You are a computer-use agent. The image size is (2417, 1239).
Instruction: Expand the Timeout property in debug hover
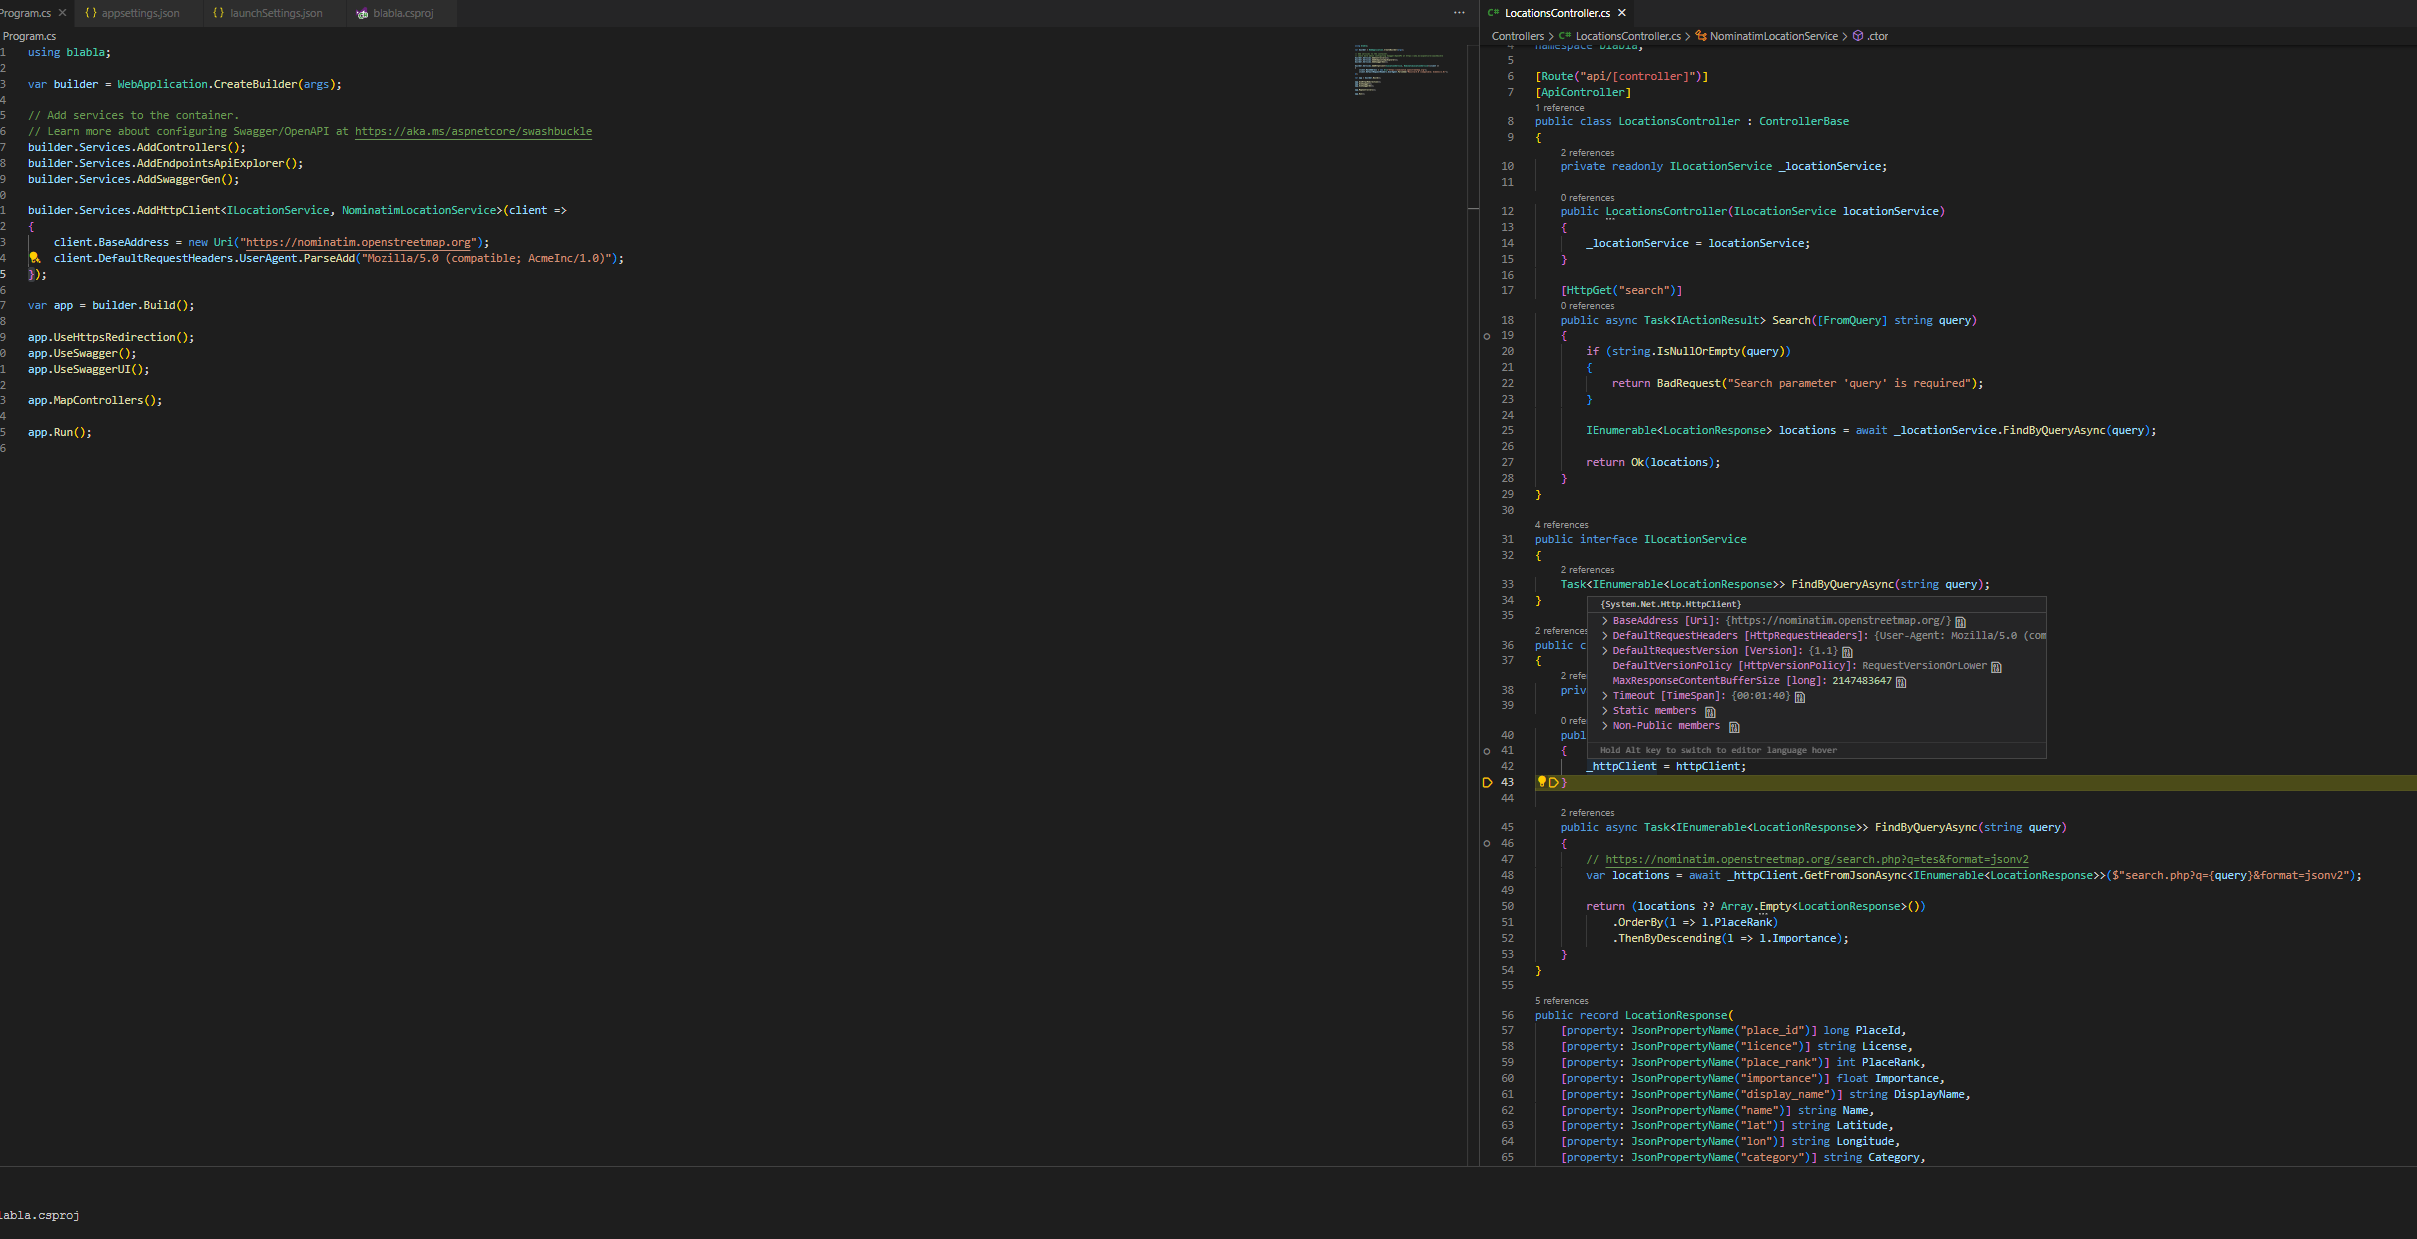[1605, 696]
